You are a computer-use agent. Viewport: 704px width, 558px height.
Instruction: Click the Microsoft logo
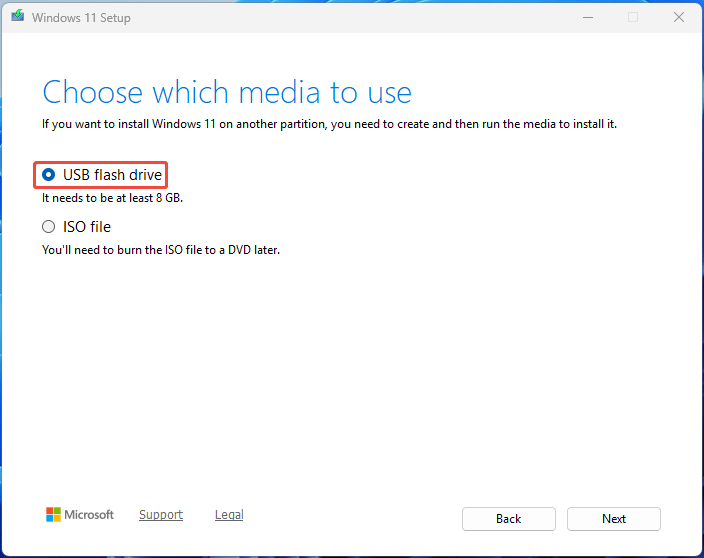click(80, 514)
